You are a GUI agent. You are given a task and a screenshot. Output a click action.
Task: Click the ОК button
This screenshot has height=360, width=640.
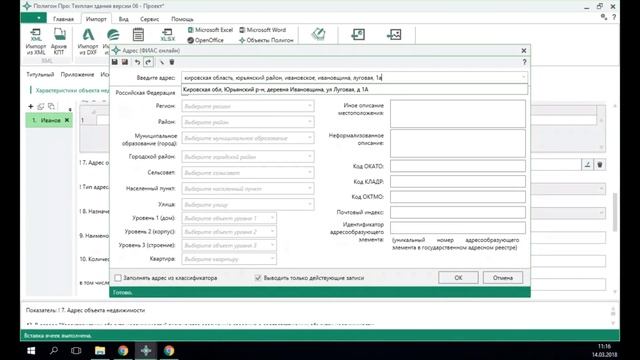point(458,278)
